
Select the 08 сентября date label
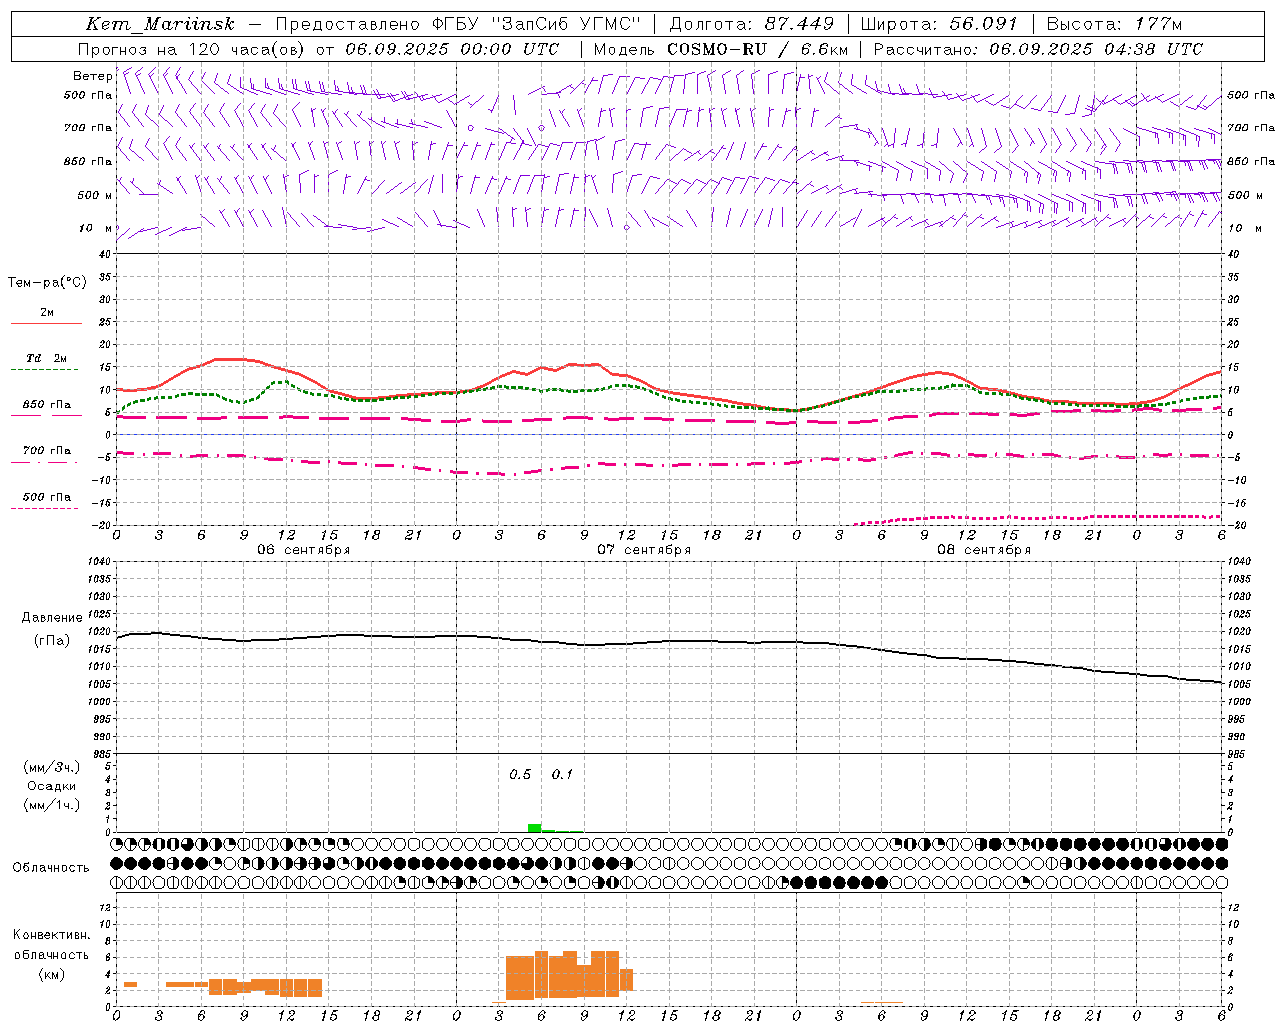(x=984, y=550)
